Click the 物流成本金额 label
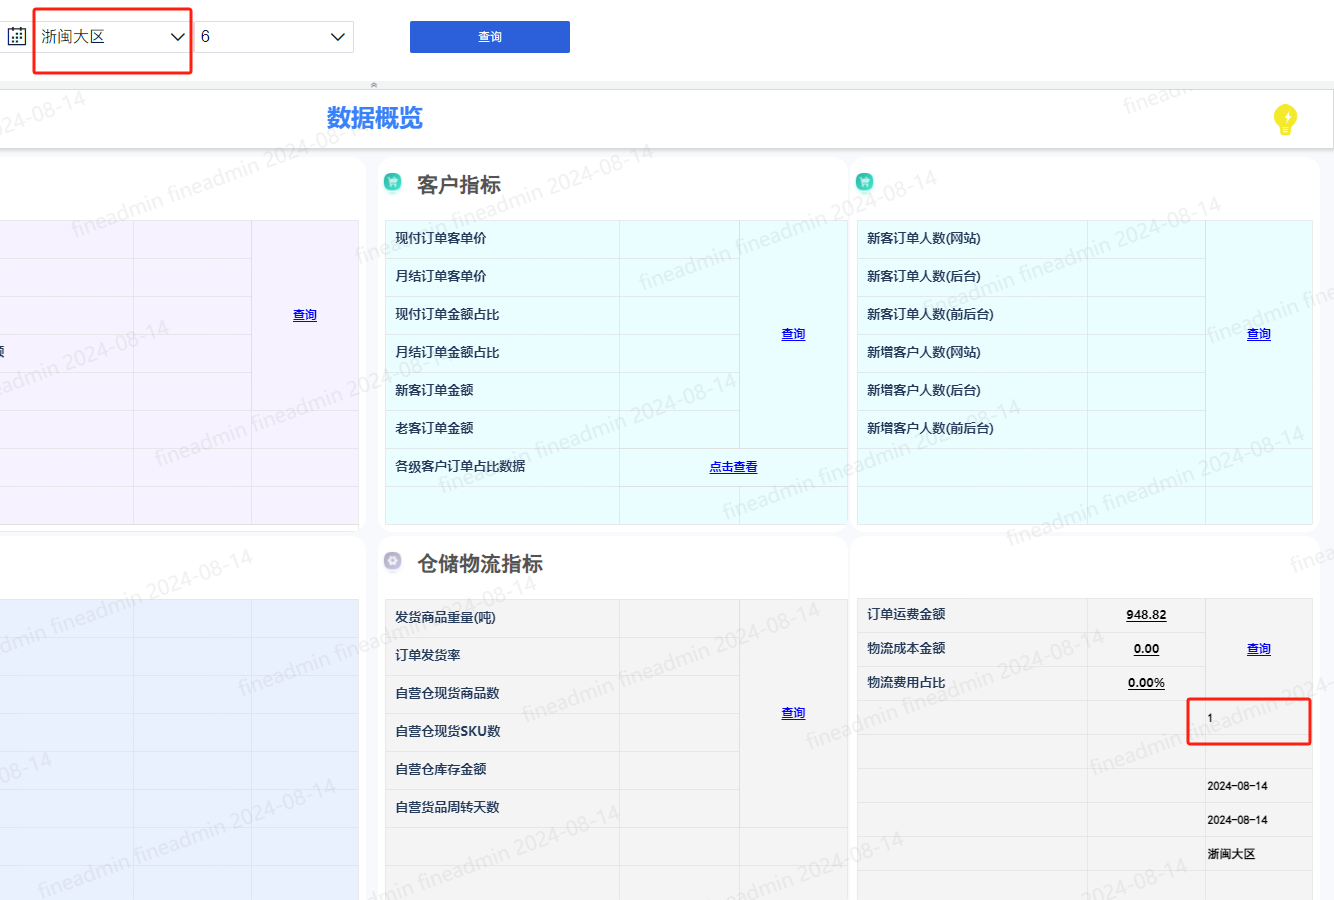 [x=906, y=648]
